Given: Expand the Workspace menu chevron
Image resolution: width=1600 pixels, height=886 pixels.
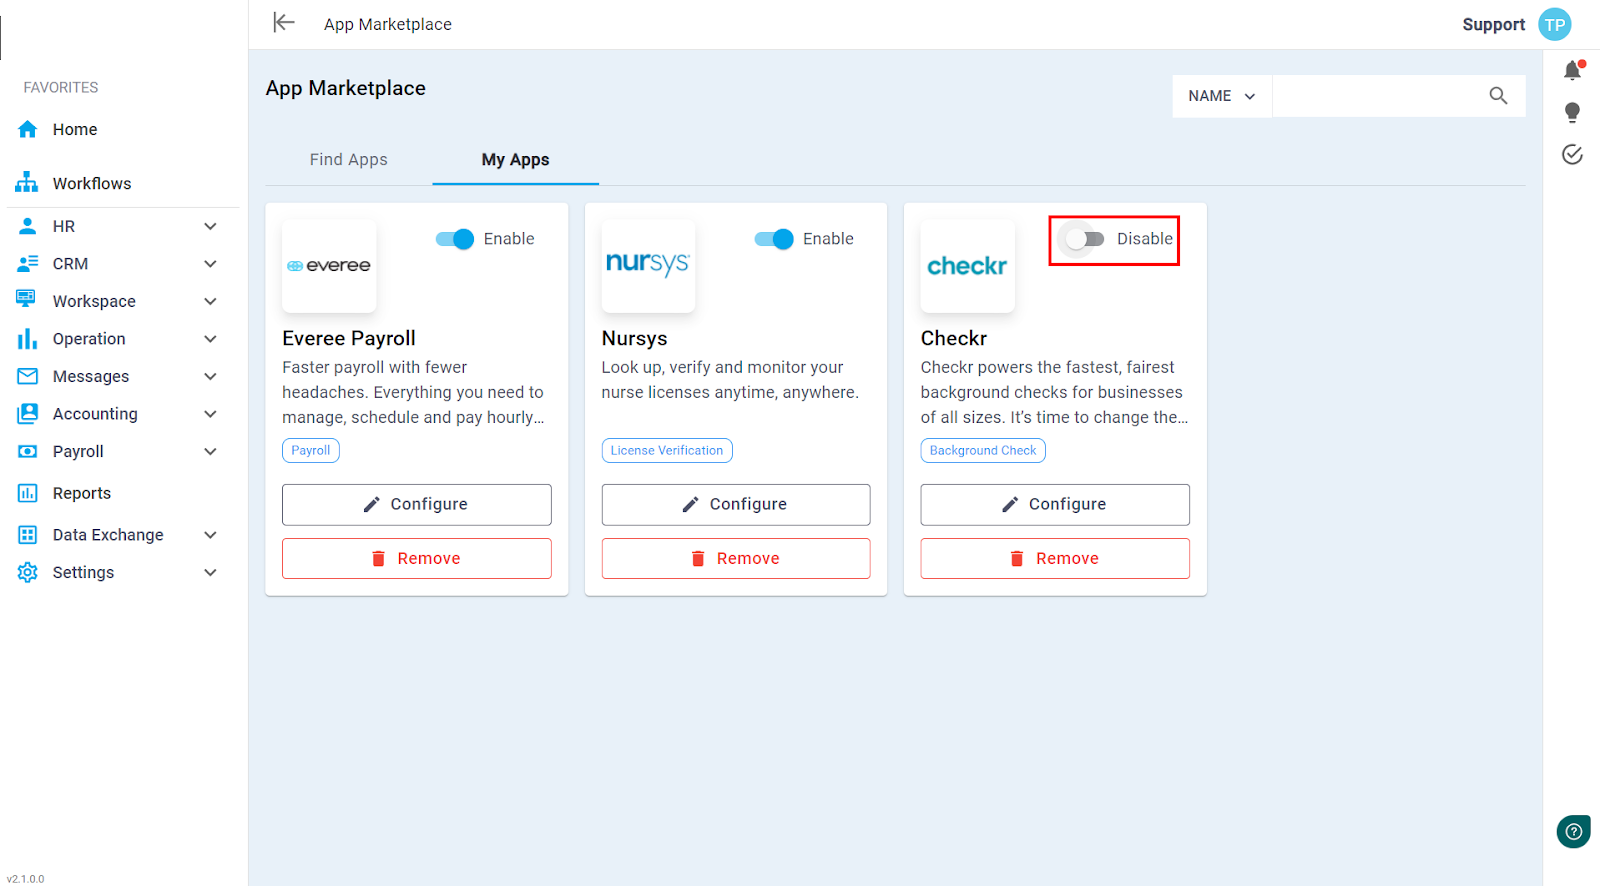Looking at the screenshot, I should pos(210,301).
